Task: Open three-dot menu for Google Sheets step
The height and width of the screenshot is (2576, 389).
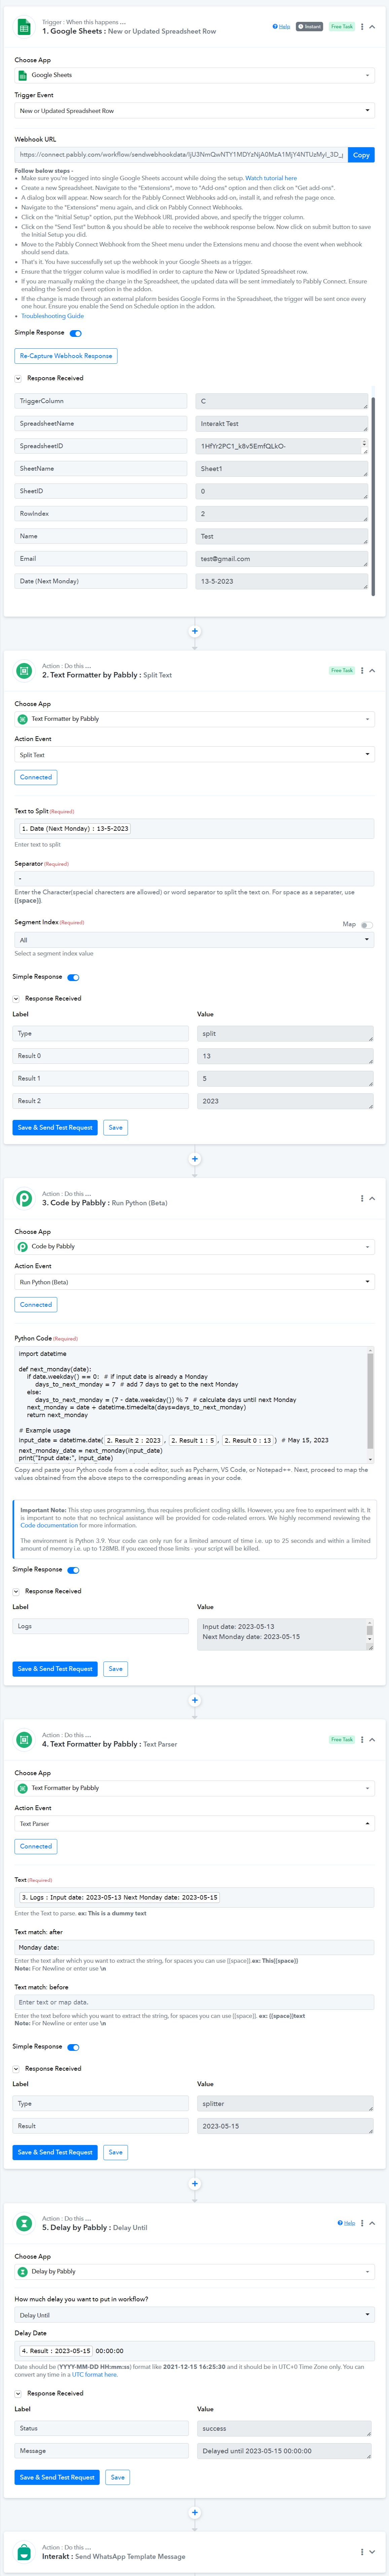Action: pos(362,27)
